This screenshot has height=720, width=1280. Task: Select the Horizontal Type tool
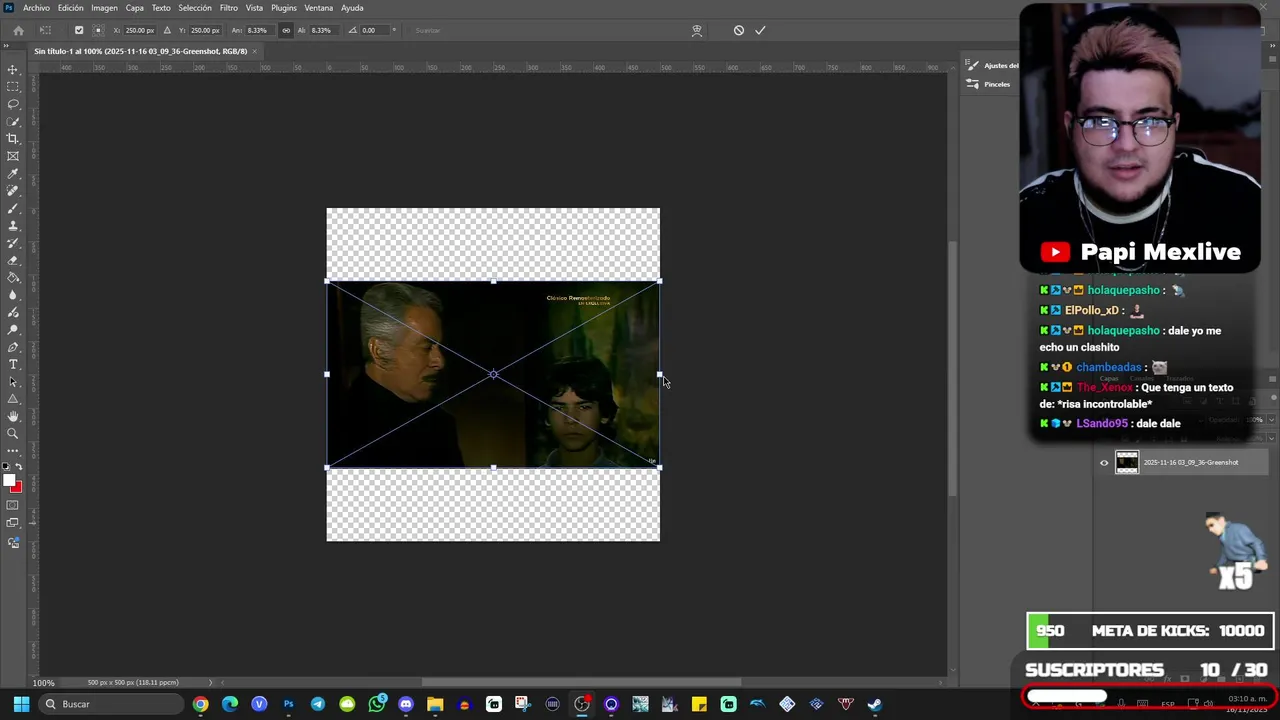[13, 364]
